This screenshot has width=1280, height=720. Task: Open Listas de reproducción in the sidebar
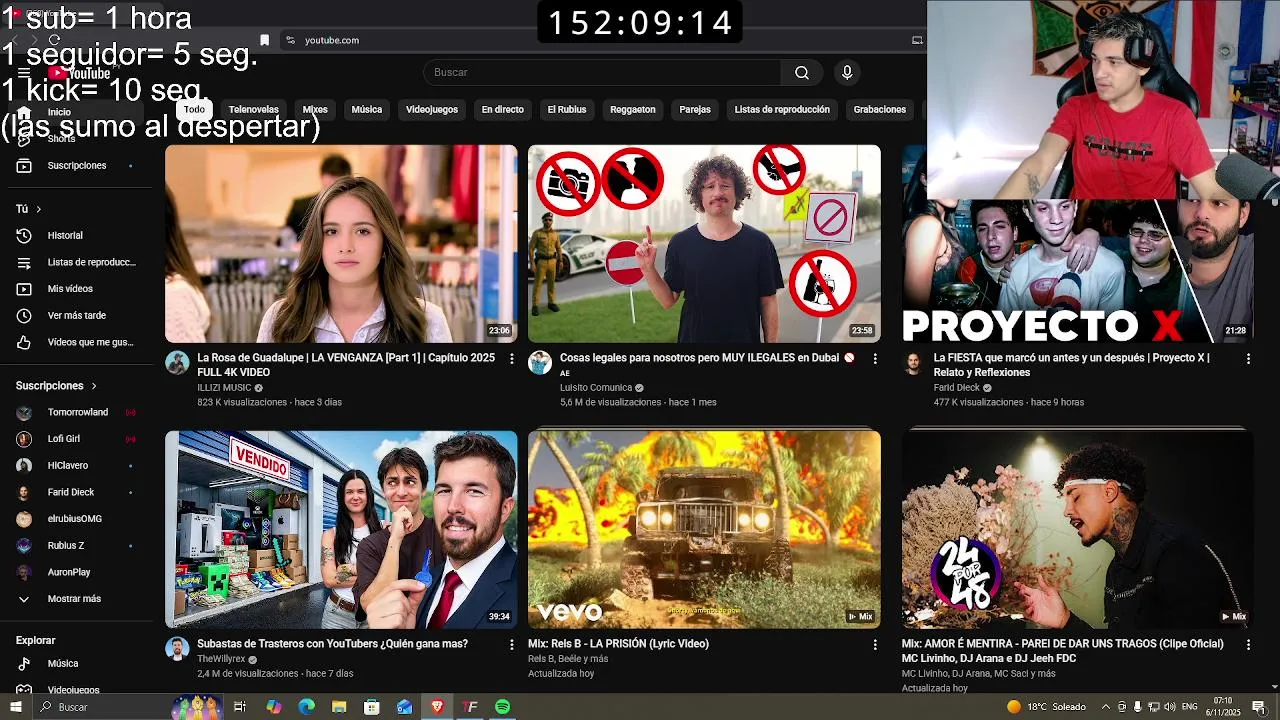coord(80,262)
